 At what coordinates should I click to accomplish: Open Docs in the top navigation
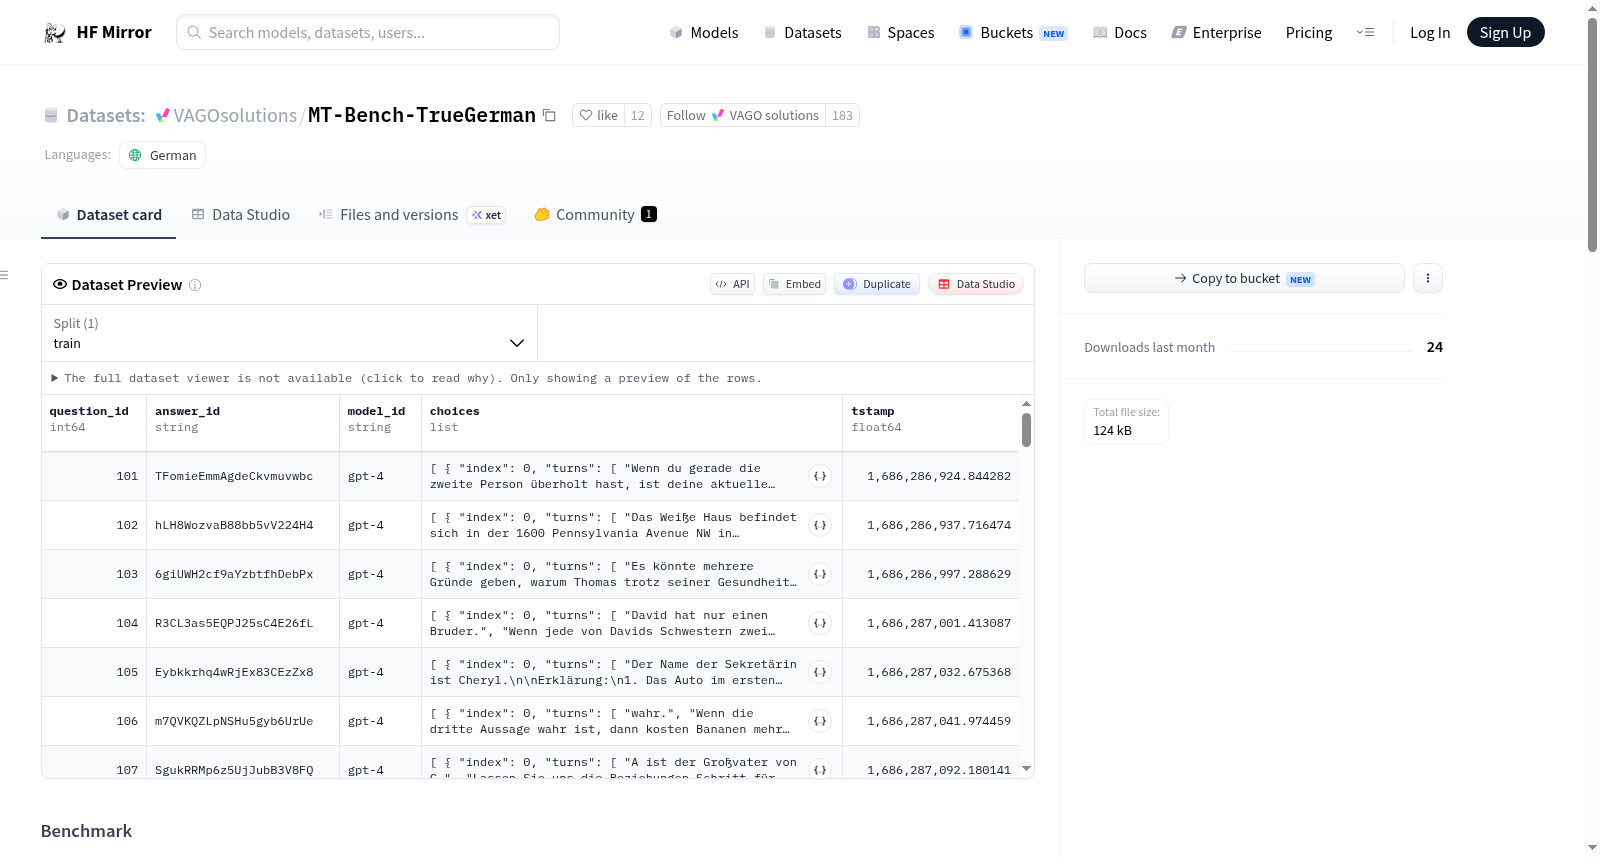point(1120,32)
